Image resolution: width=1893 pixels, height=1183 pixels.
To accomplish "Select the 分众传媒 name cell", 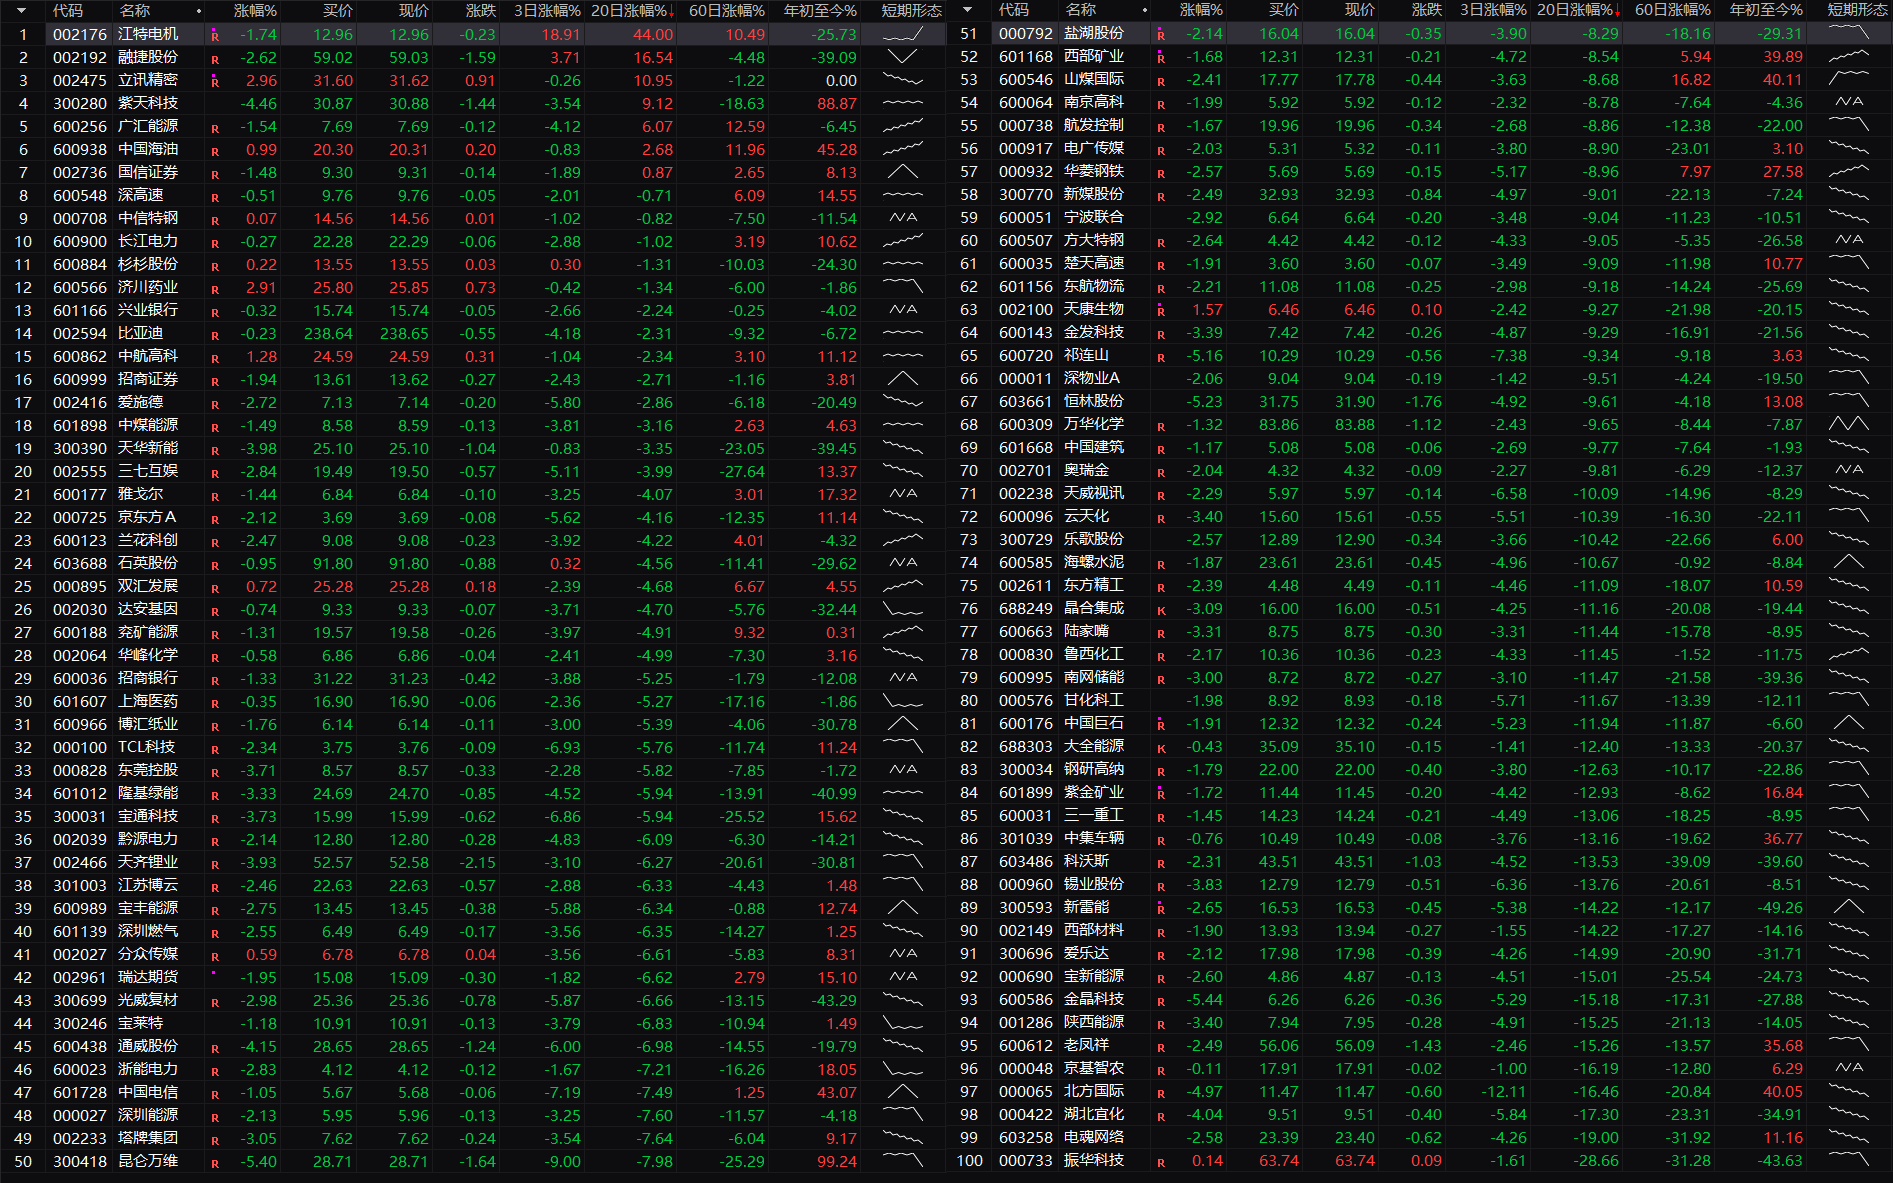I will [148, 954].
